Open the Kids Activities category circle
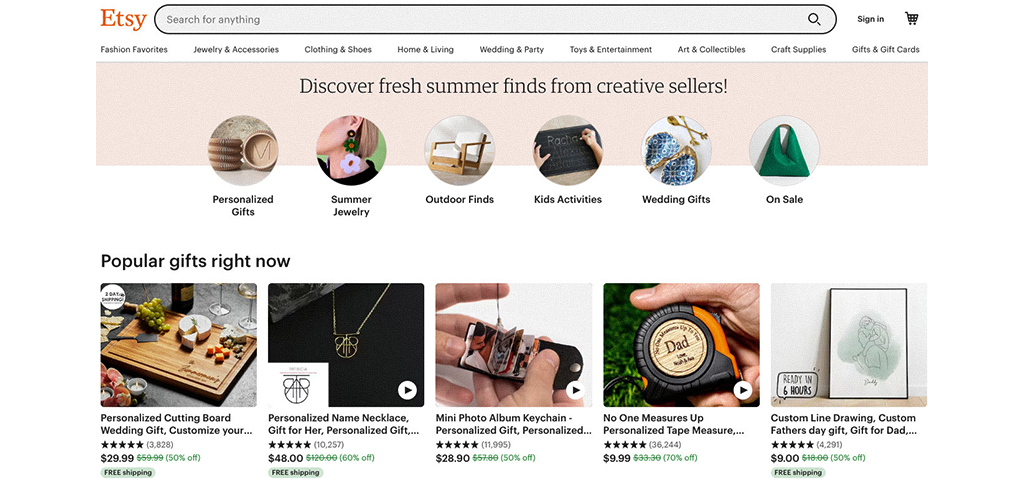The width and height of the screenshot is (1024, 501). 568,151
